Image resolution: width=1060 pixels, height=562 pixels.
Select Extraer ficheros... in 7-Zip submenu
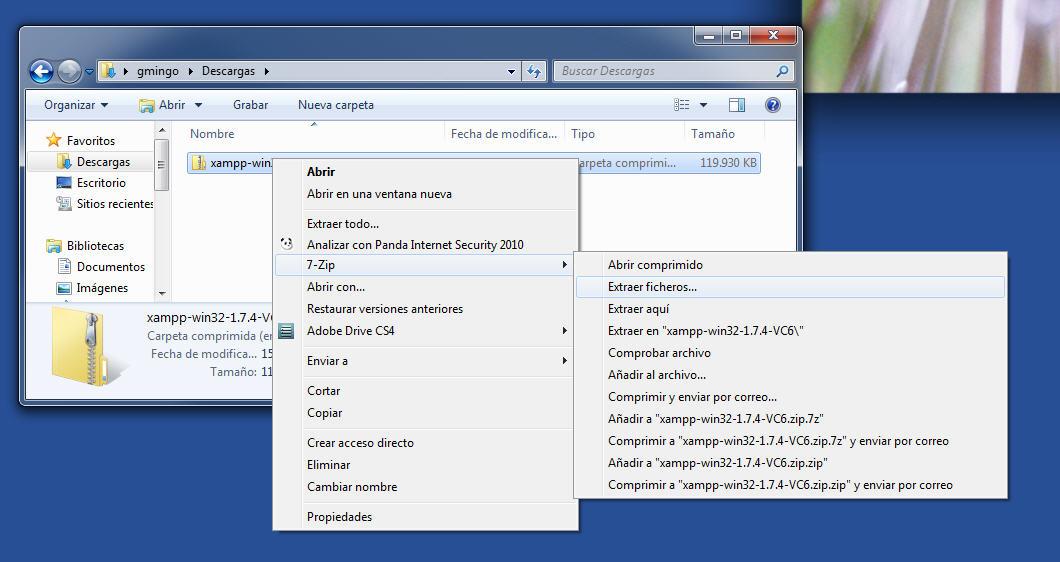(x=652, y=287)
